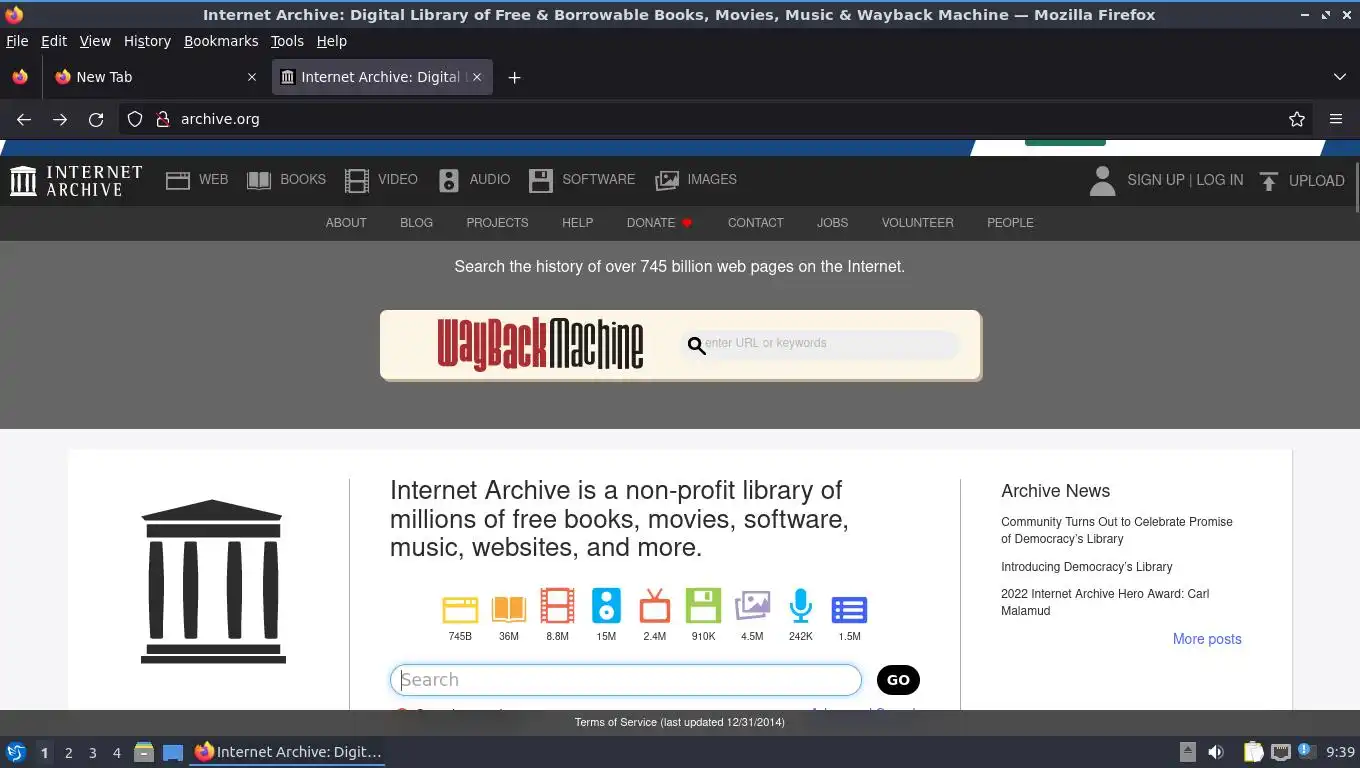Image resolution: width=1360 pixels, height=768 pixels.
Task: Click the DONATE link with heart
Action: click(660, 223)
